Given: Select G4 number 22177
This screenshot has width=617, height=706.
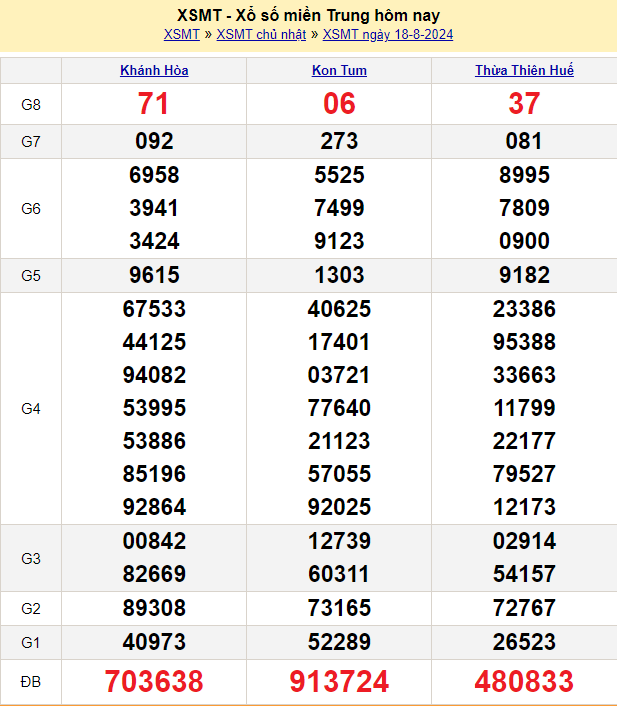Looking at the screenshot, I should (x=524, y=441).
